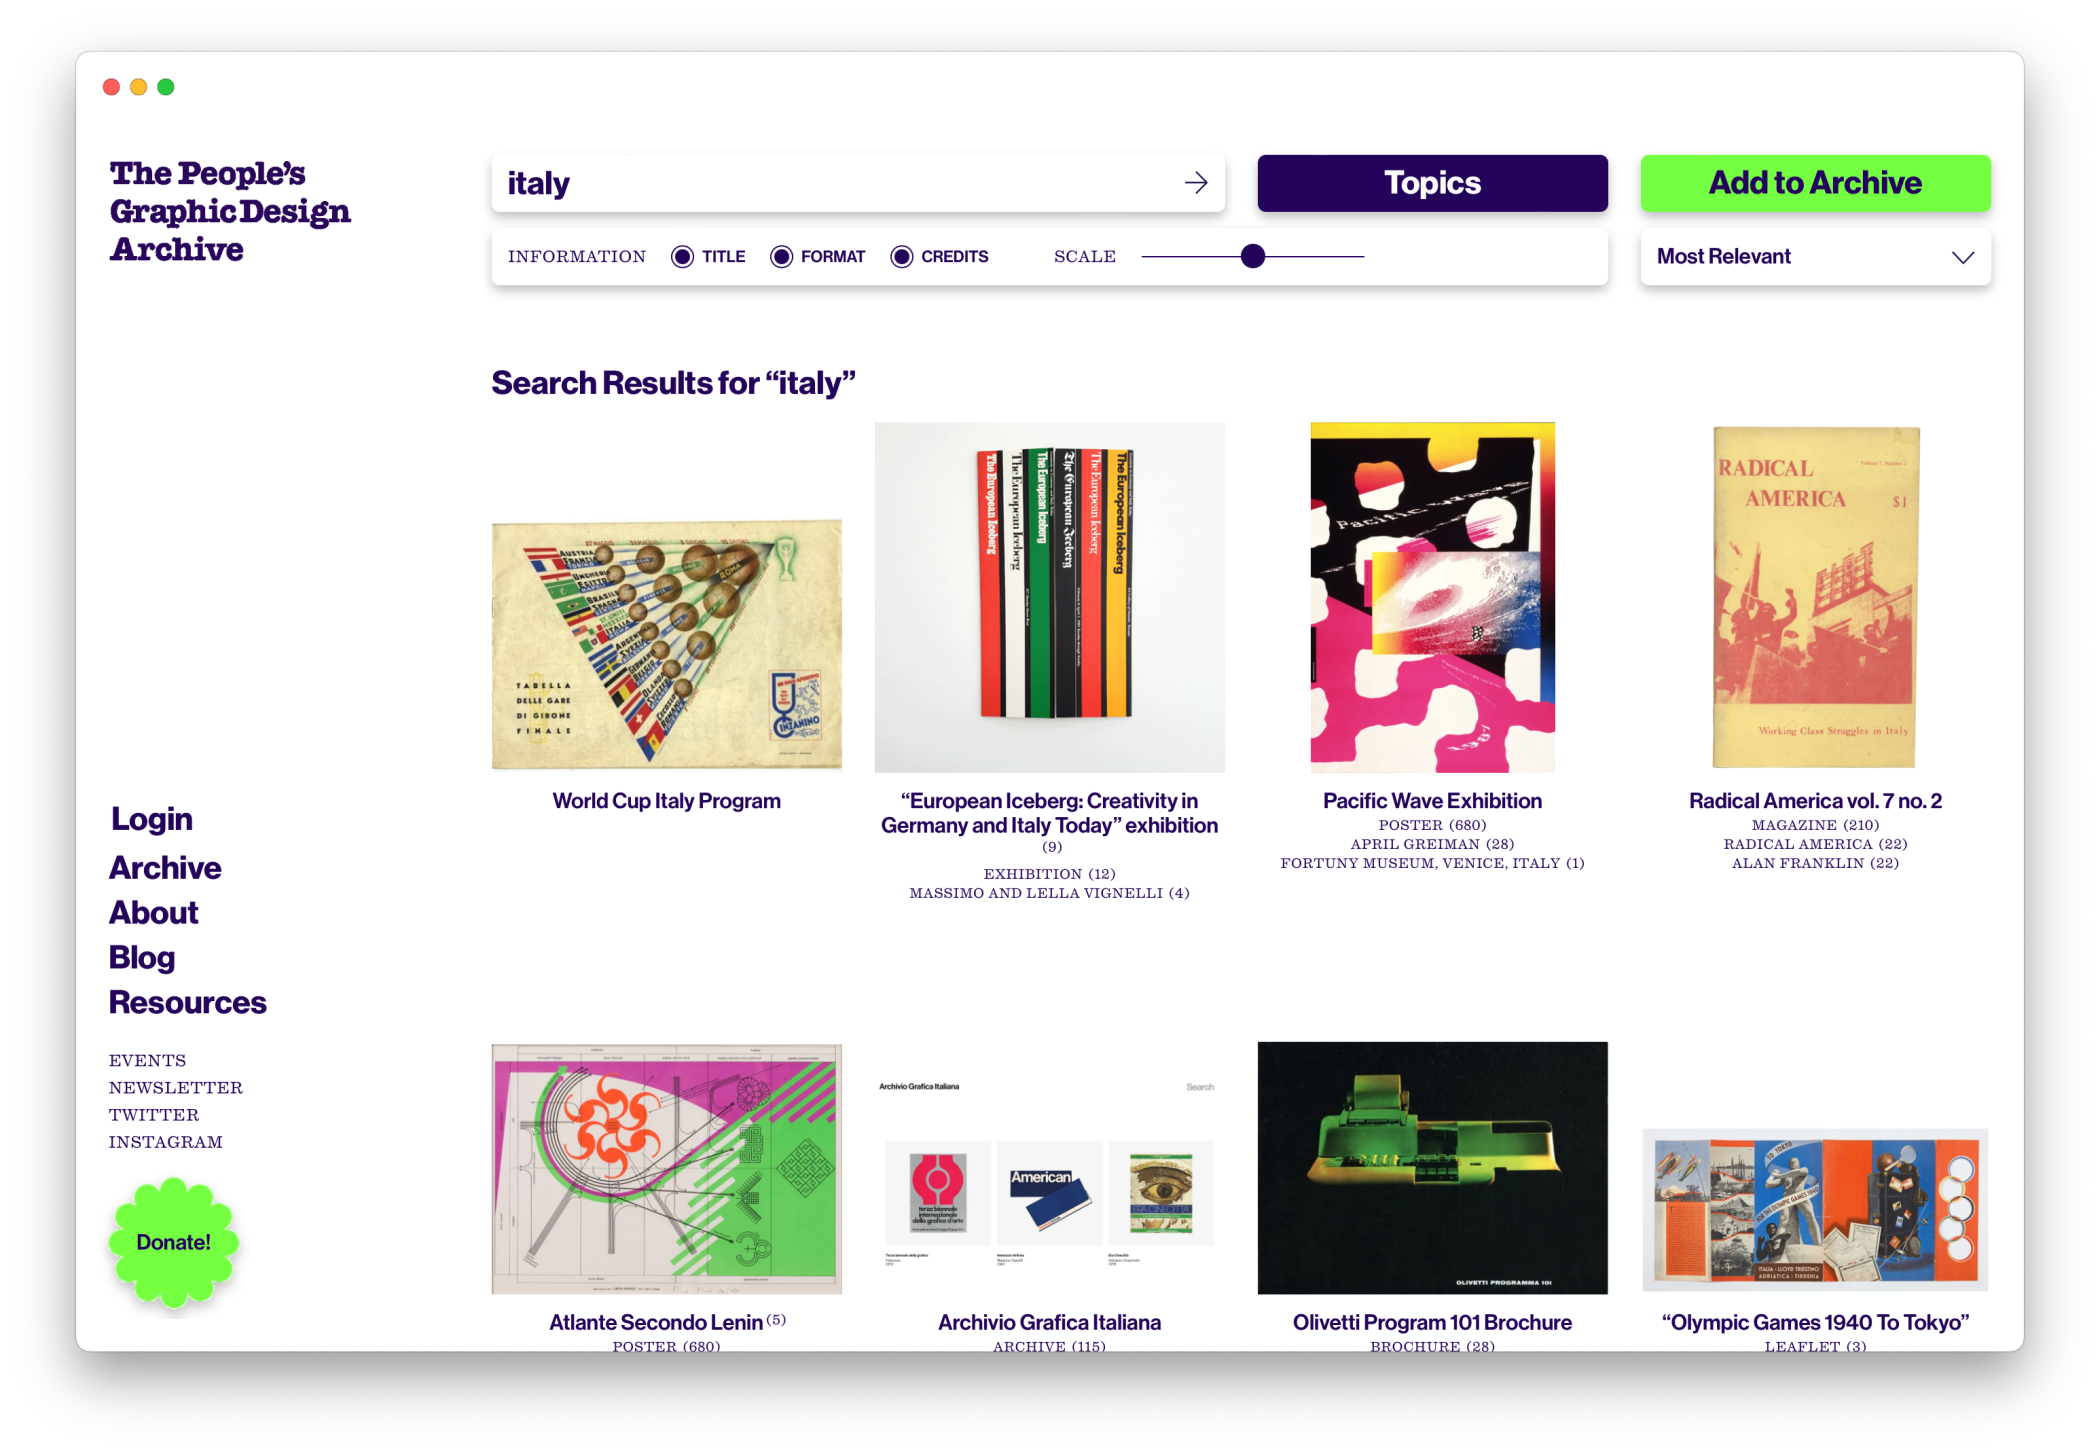This screenshot has height=1452, width=2100.
Task: Click the Add to Archive button
Action: 1815,183
